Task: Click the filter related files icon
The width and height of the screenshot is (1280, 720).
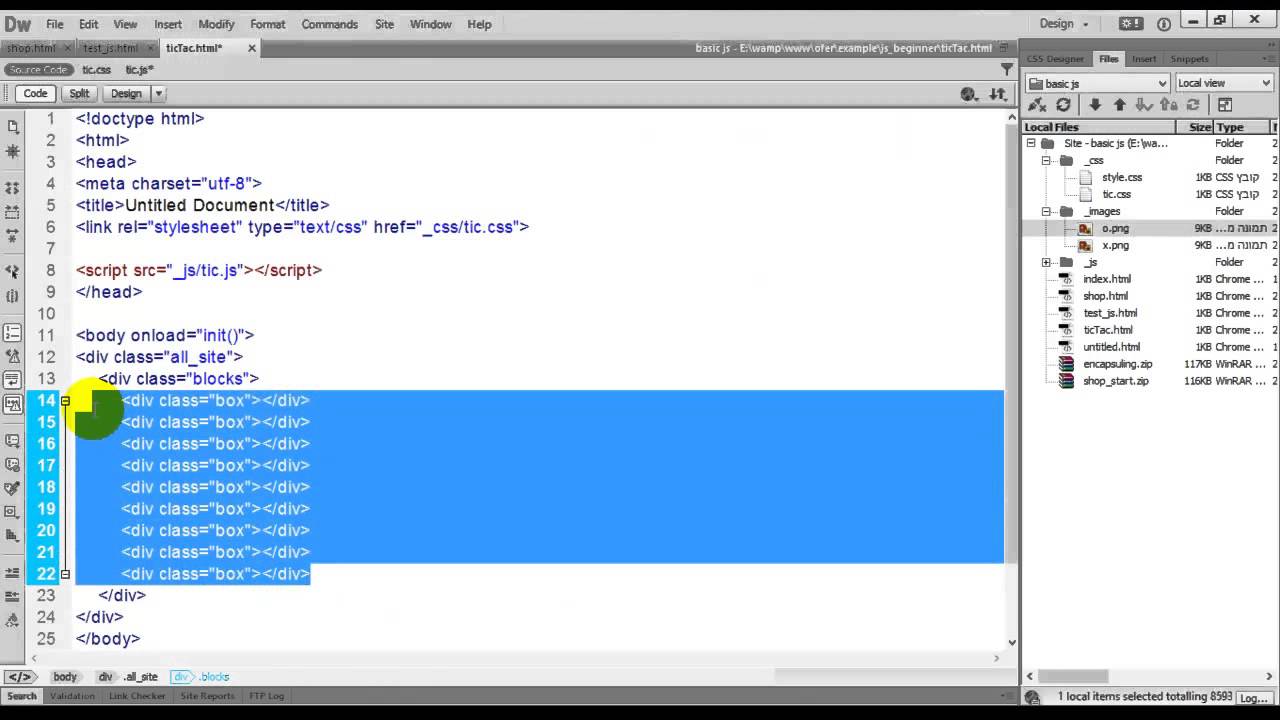Action: pos(1007,69)
